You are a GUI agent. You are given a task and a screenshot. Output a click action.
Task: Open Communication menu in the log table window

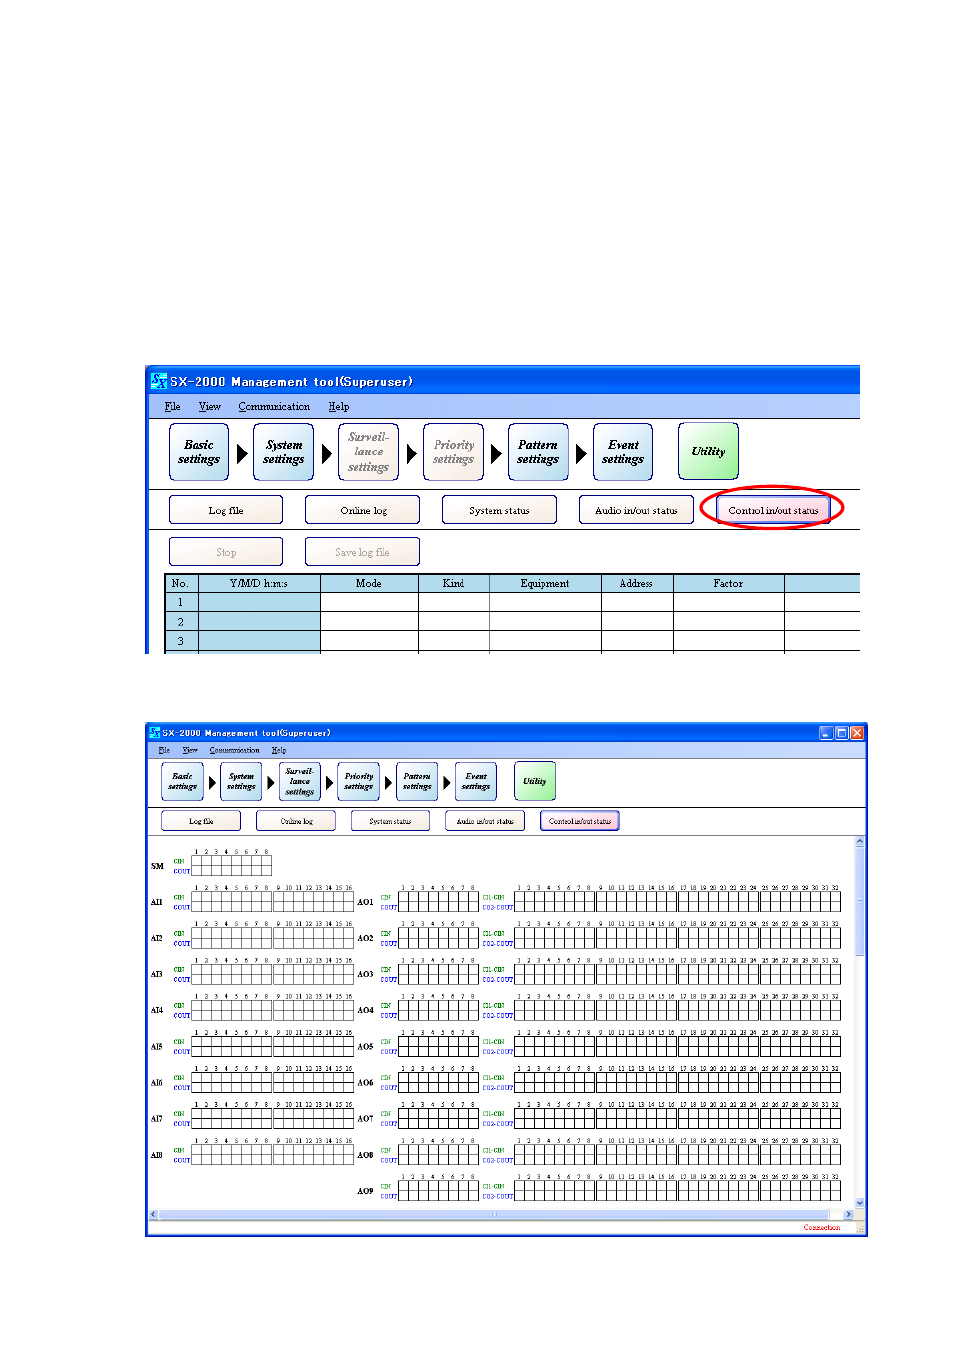tap(274, 407)
